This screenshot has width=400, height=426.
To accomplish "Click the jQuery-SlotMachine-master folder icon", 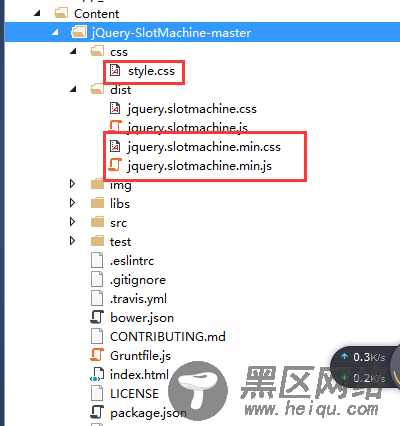I will [x=79, y=32].
